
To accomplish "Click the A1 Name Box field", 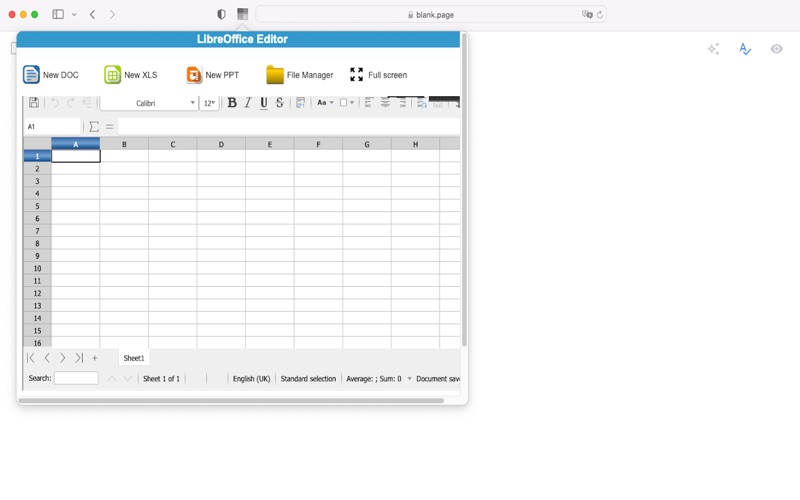I will (52, 127).
